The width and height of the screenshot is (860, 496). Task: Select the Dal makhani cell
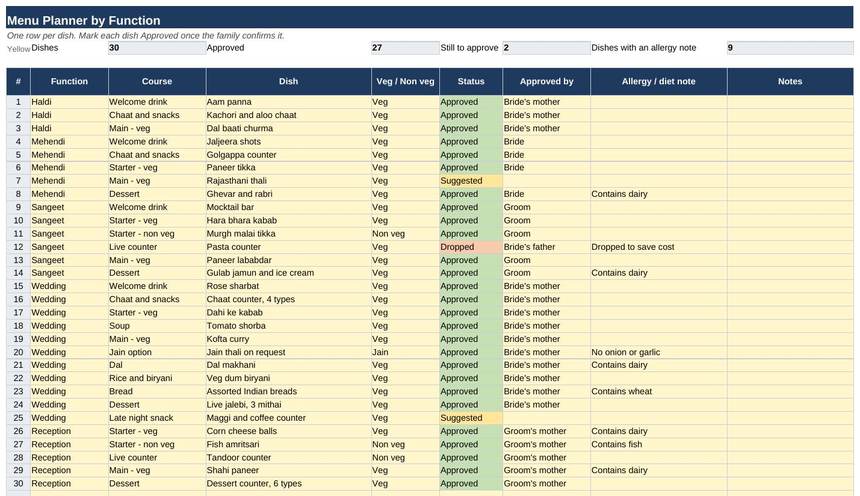(x=288, y=365)
